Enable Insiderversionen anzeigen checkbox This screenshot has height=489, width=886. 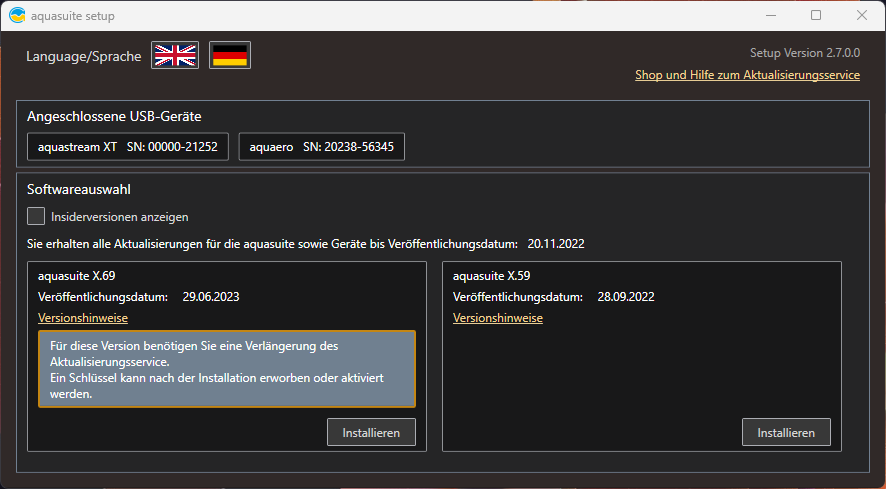point(36,216)
